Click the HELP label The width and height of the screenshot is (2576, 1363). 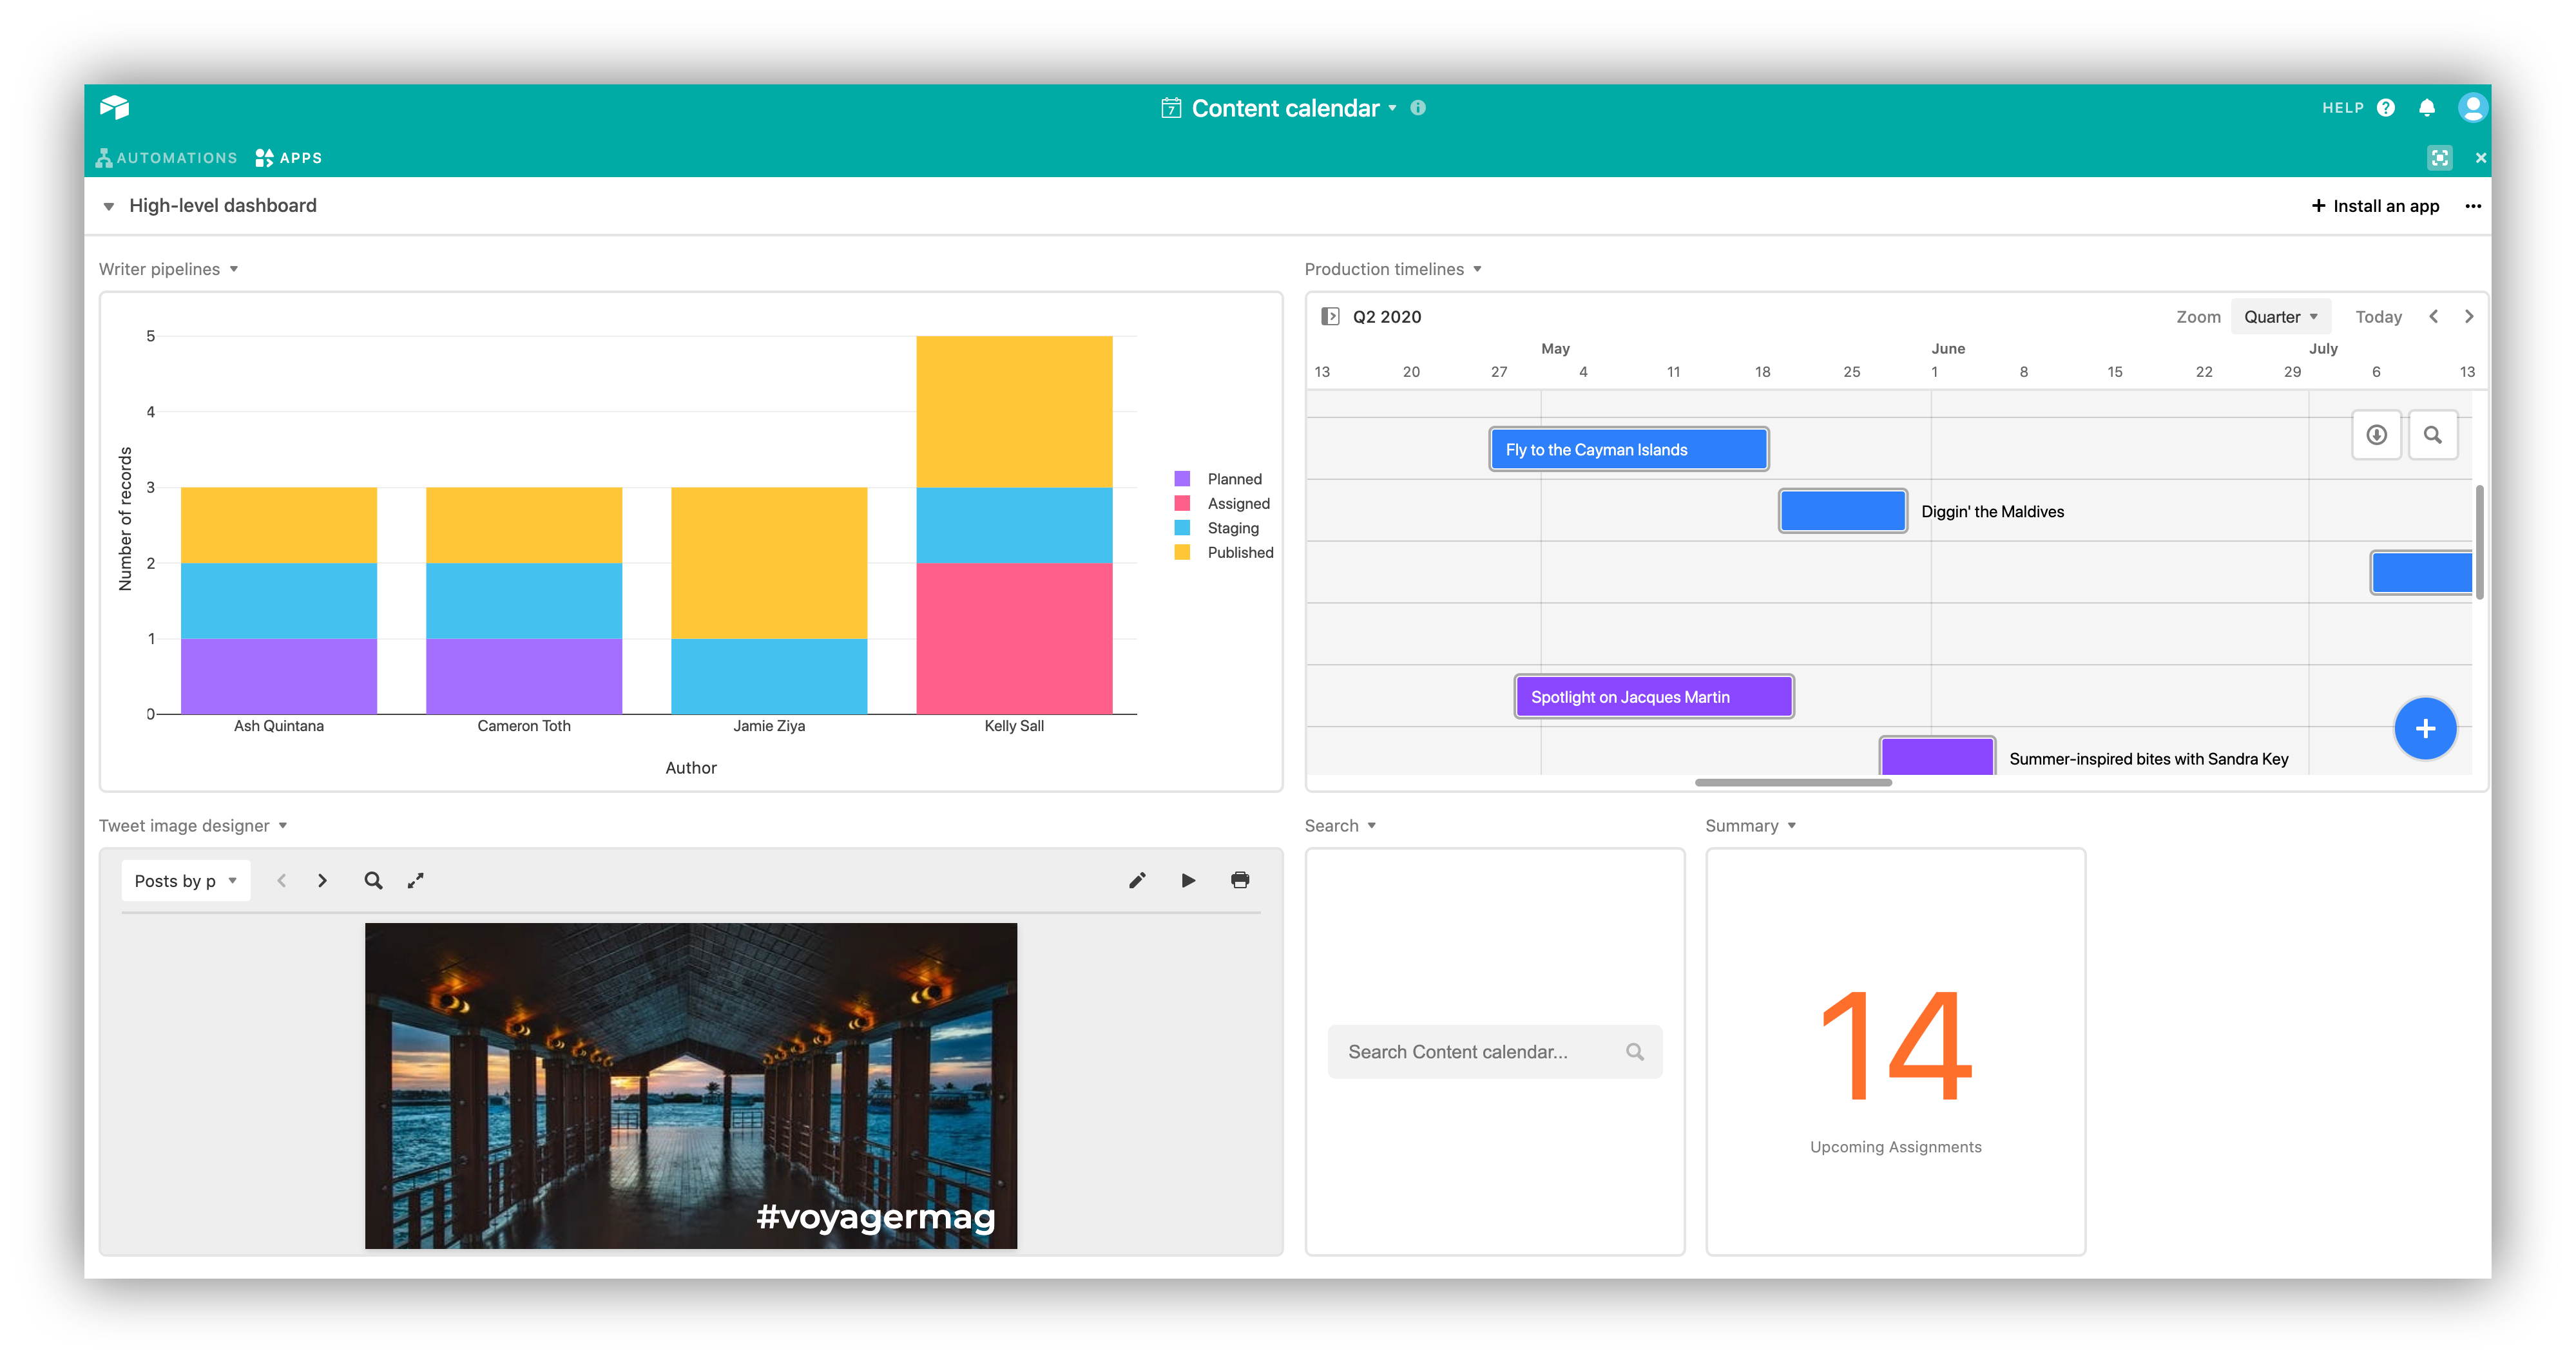click(2343, 108)
